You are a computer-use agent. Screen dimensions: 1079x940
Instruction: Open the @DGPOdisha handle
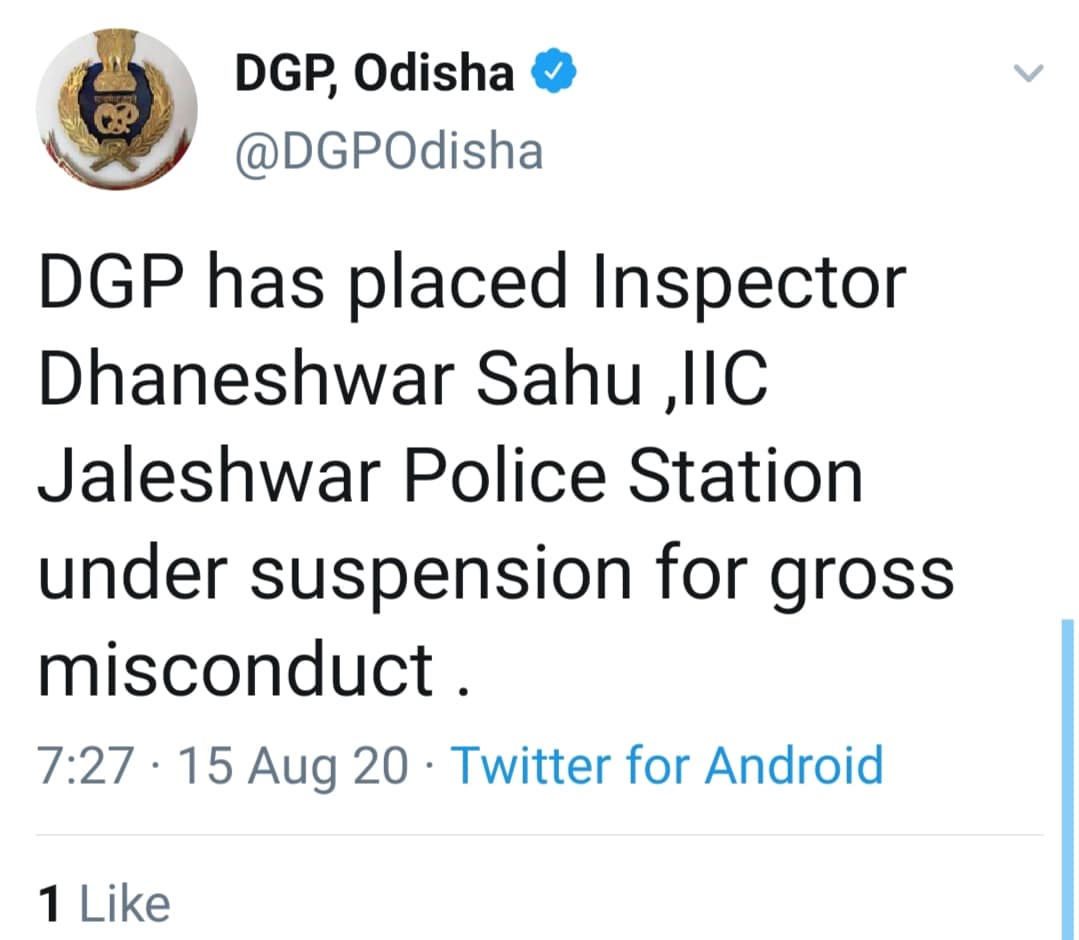pyautogui.click(x=389, y=152)
